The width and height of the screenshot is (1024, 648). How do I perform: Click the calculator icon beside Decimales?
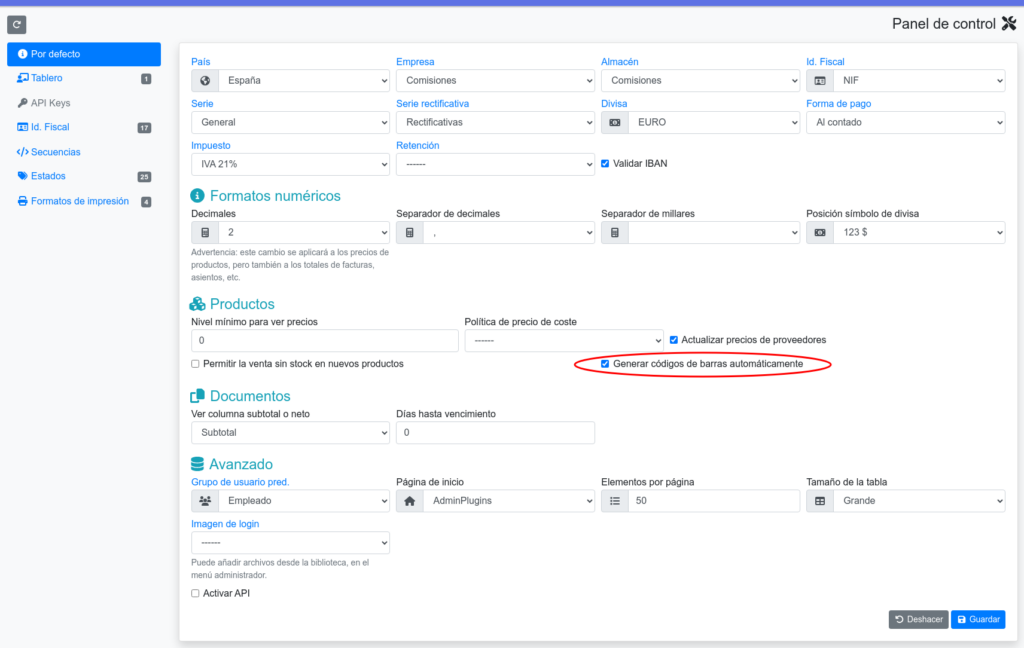(205, 232)
